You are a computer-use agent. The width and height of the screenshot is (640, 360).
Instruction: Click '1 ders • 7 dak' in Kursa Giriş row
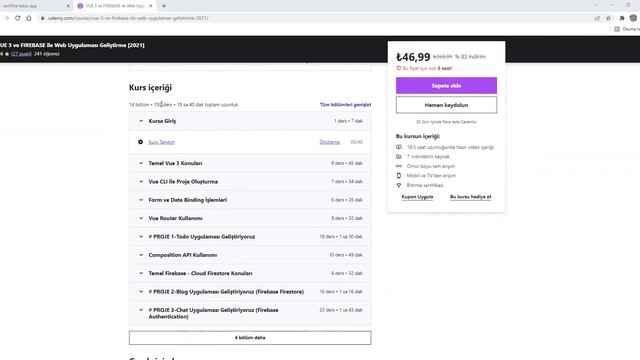pos(348,121)
